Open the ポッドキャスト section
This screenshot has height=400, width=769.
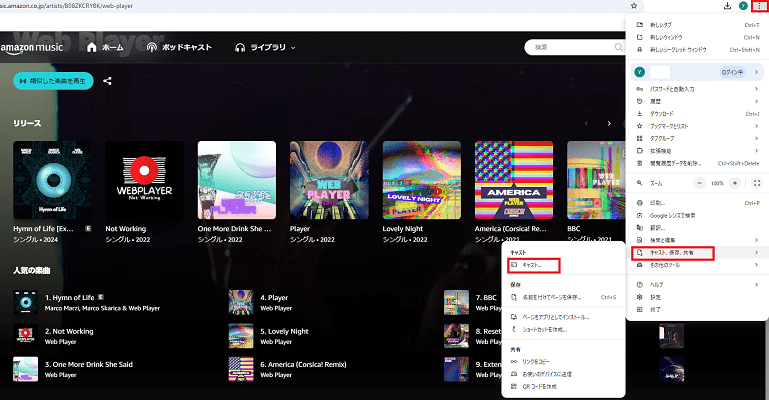179,47
